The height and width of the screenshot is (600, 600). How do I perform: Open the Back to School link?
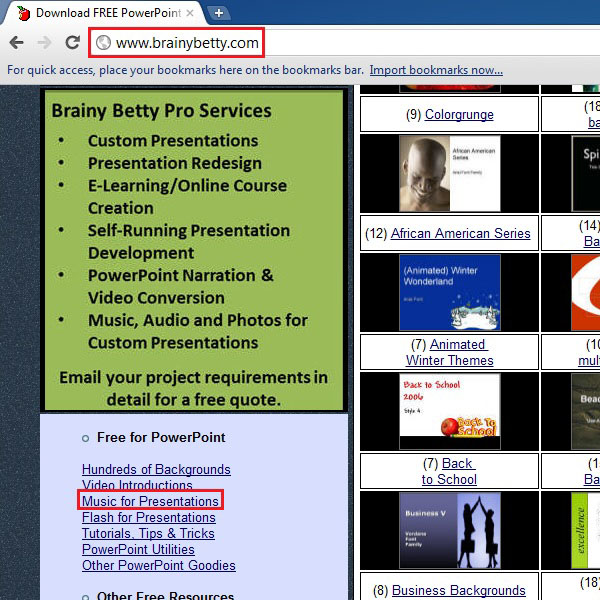pos(450,471)
